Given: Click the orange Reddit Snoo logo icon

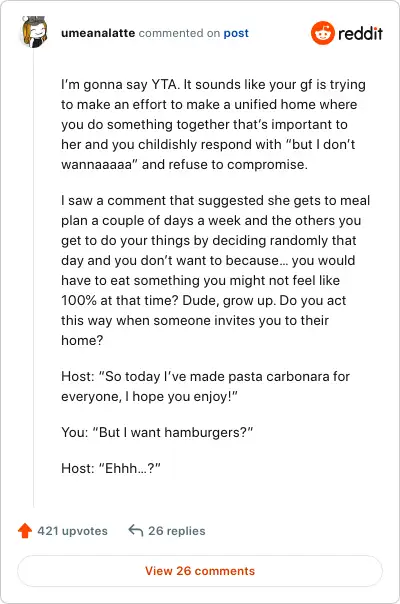Looking at the screenshot, I should coord(323,33).
